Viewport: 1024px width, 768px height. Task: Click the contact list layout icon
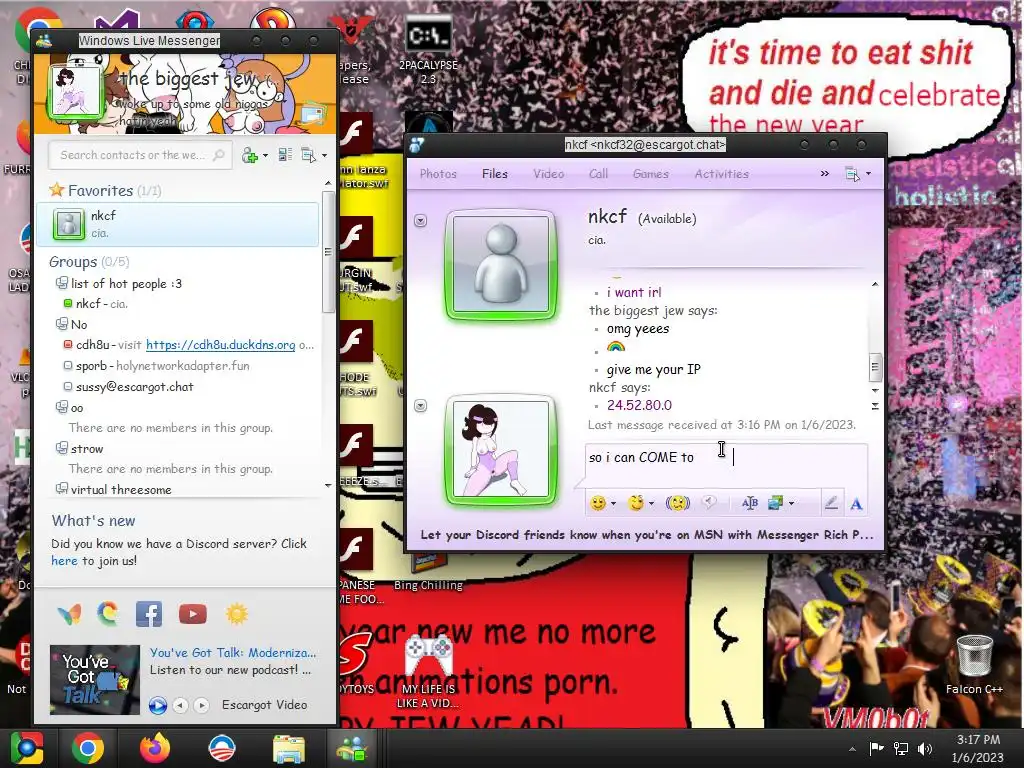[x=285, y=155]
